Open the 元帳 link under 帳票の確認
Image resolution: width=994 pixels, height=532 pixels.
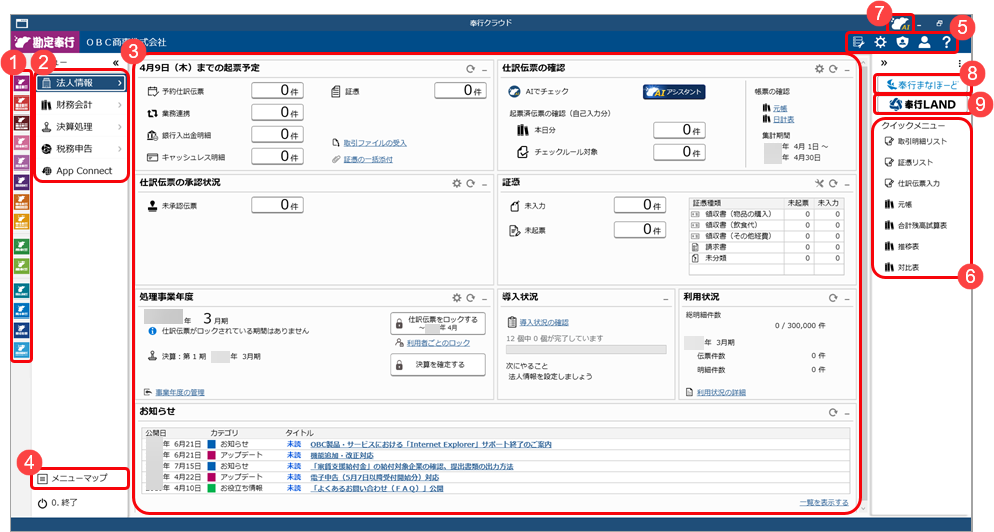coord(780,108)
